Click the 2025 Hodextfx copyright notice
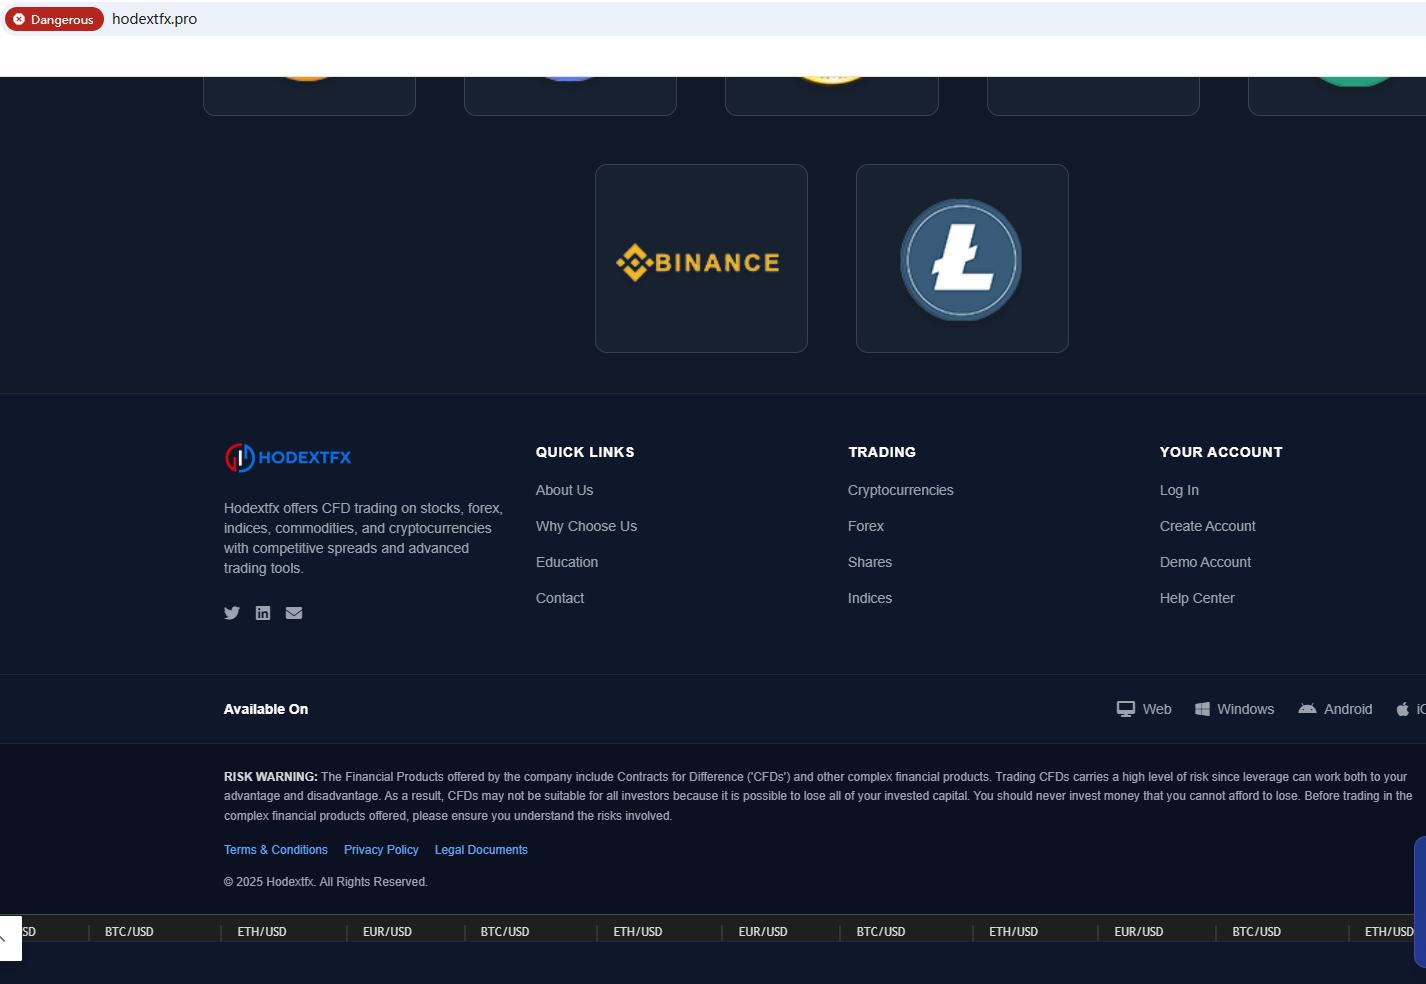1426x984 pixels. (326, 882)
